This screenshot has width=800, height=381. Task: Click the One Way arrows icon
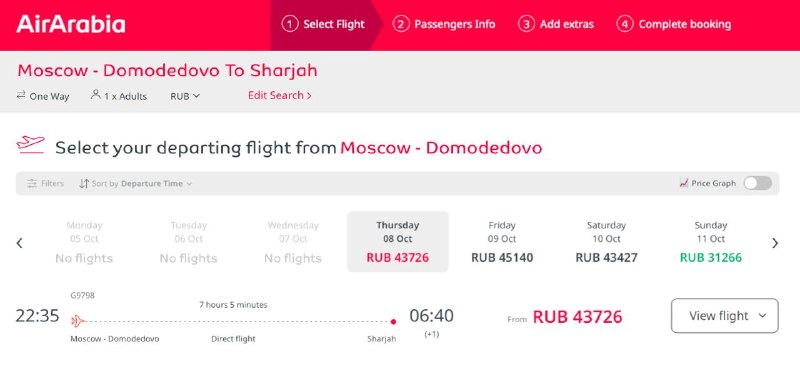(21, 95)
